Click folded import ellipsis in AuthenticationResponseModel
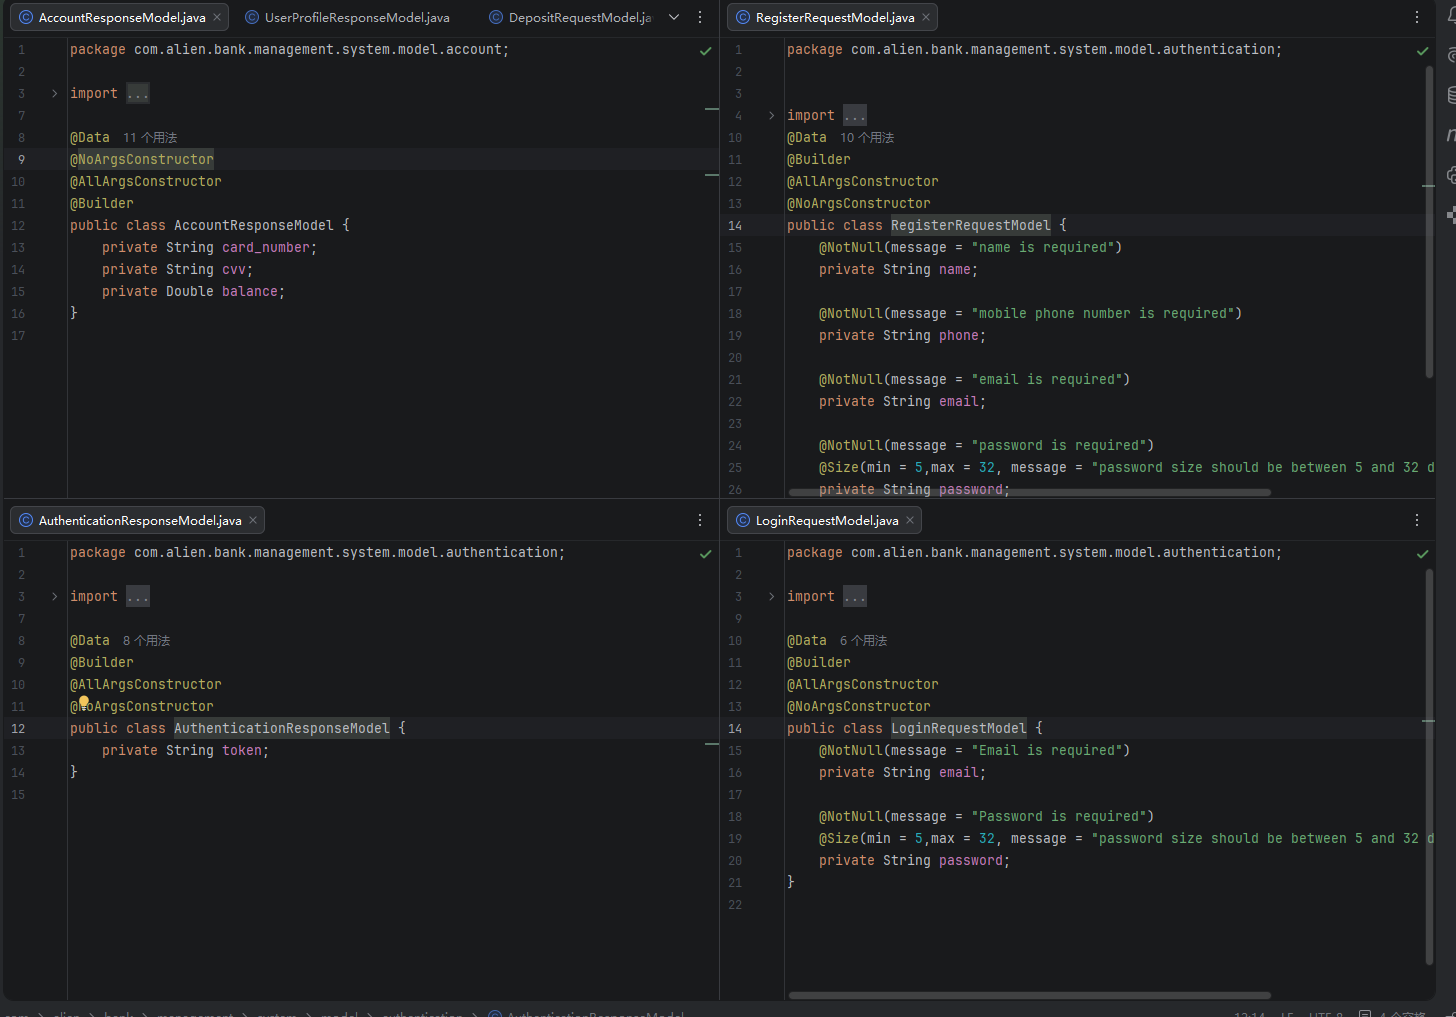The image size is (1456, 1017). [138, 596]
